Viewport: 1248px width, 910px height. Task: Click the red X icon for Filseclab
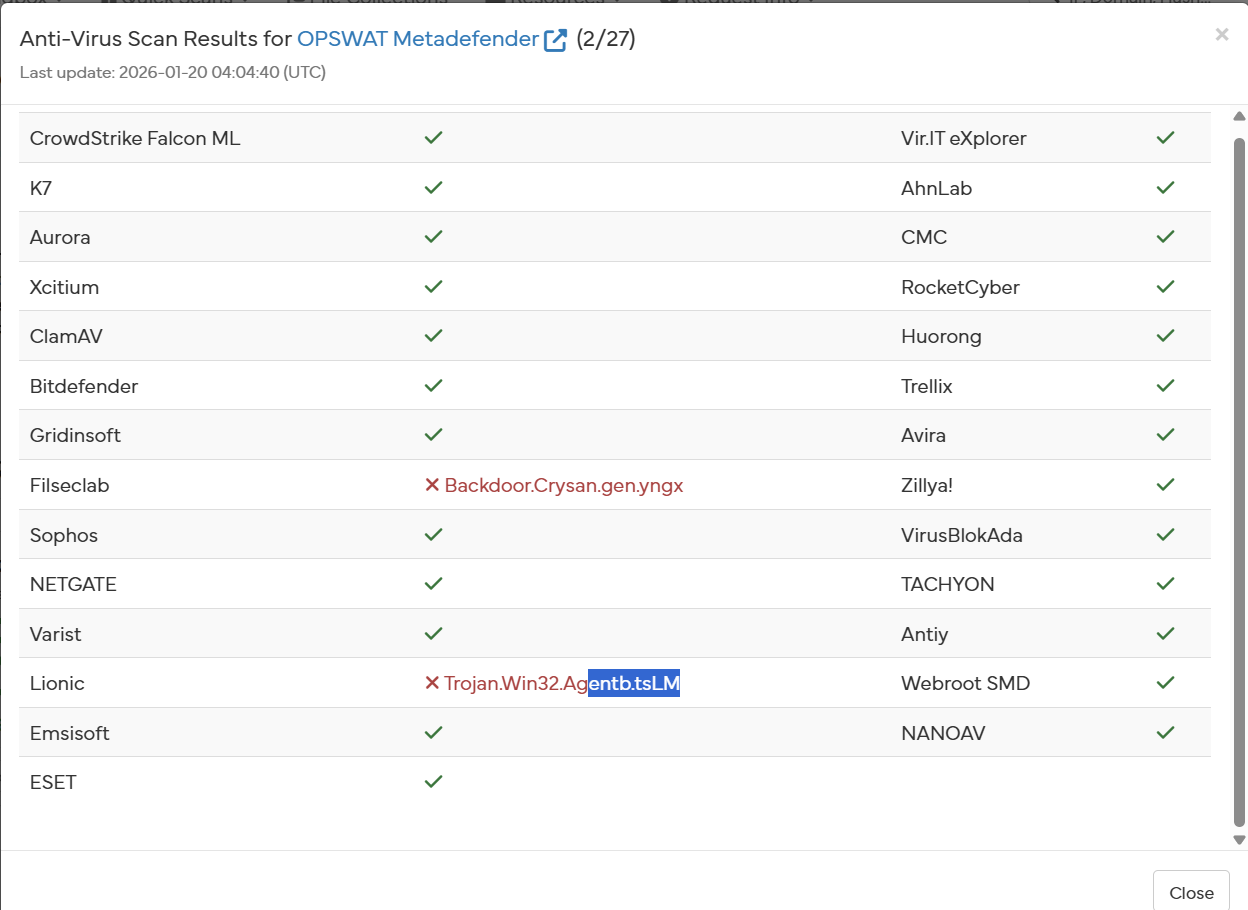click(432, 485)
